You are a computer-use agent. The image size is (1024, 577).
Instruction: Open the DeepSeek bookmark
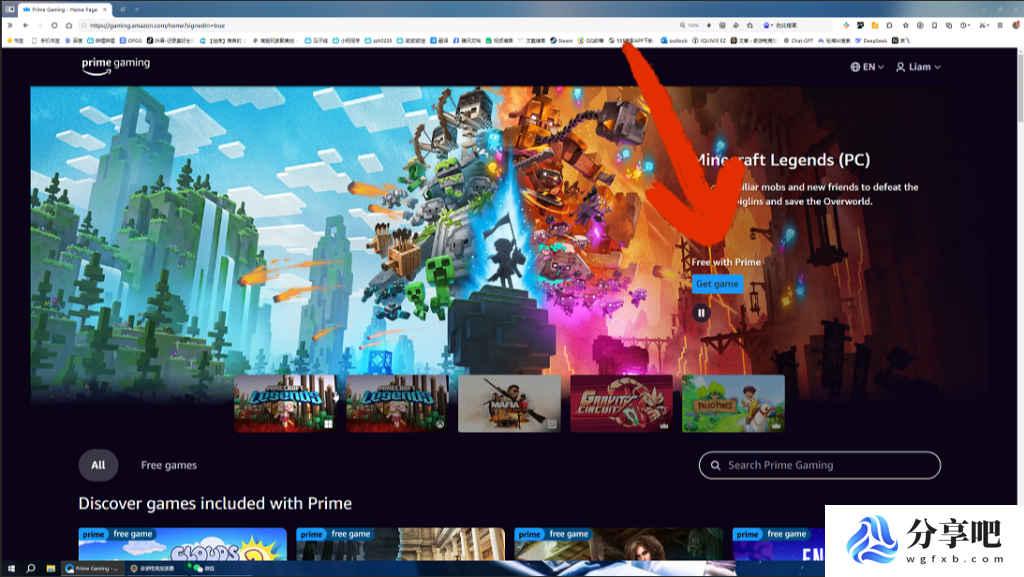click(x=871, y=40)
